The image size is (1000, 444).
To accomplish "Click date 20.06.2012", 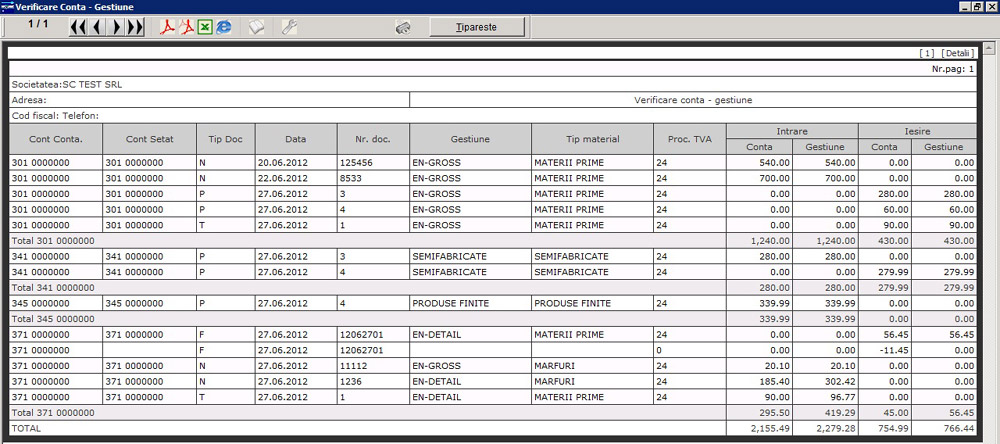I will 283,163.
